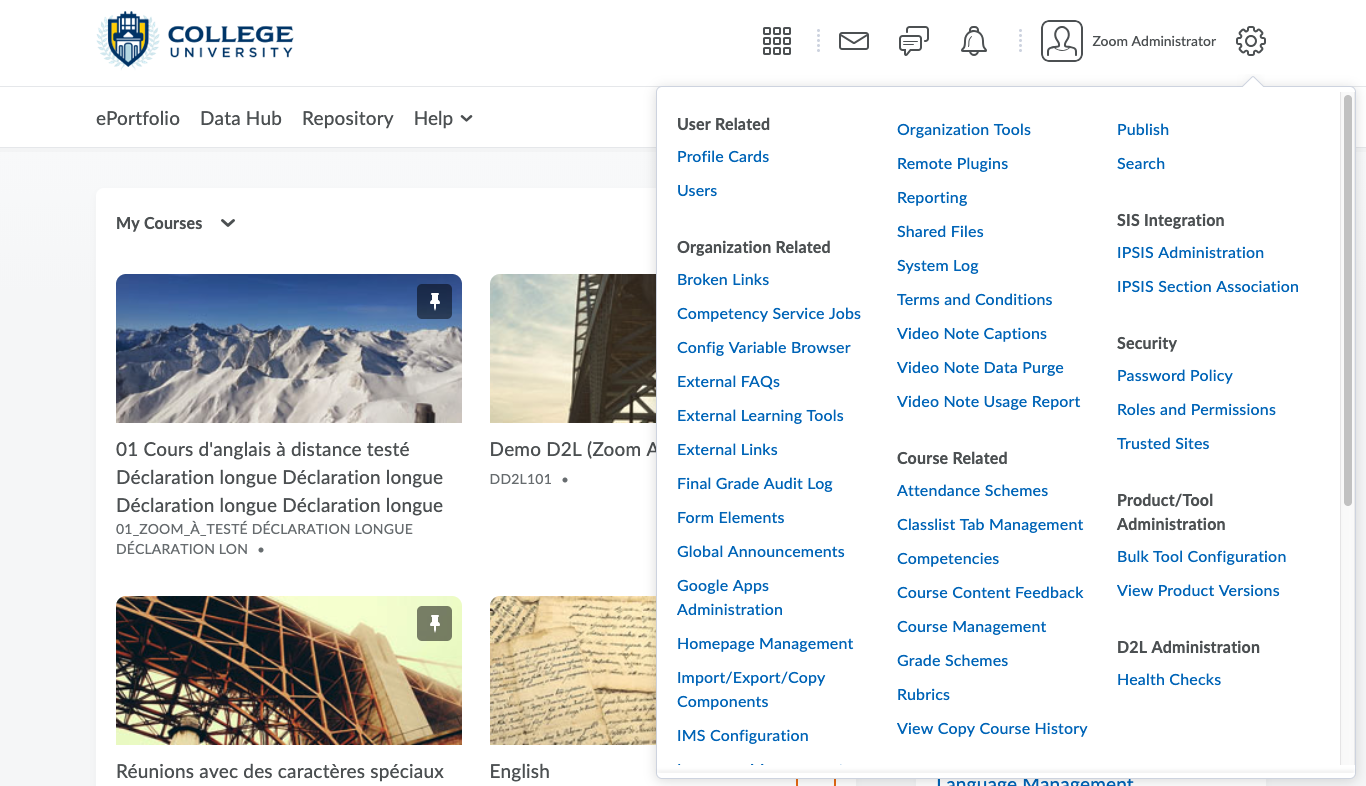Open Password Policy
1366x786 pixels.
1175,376
